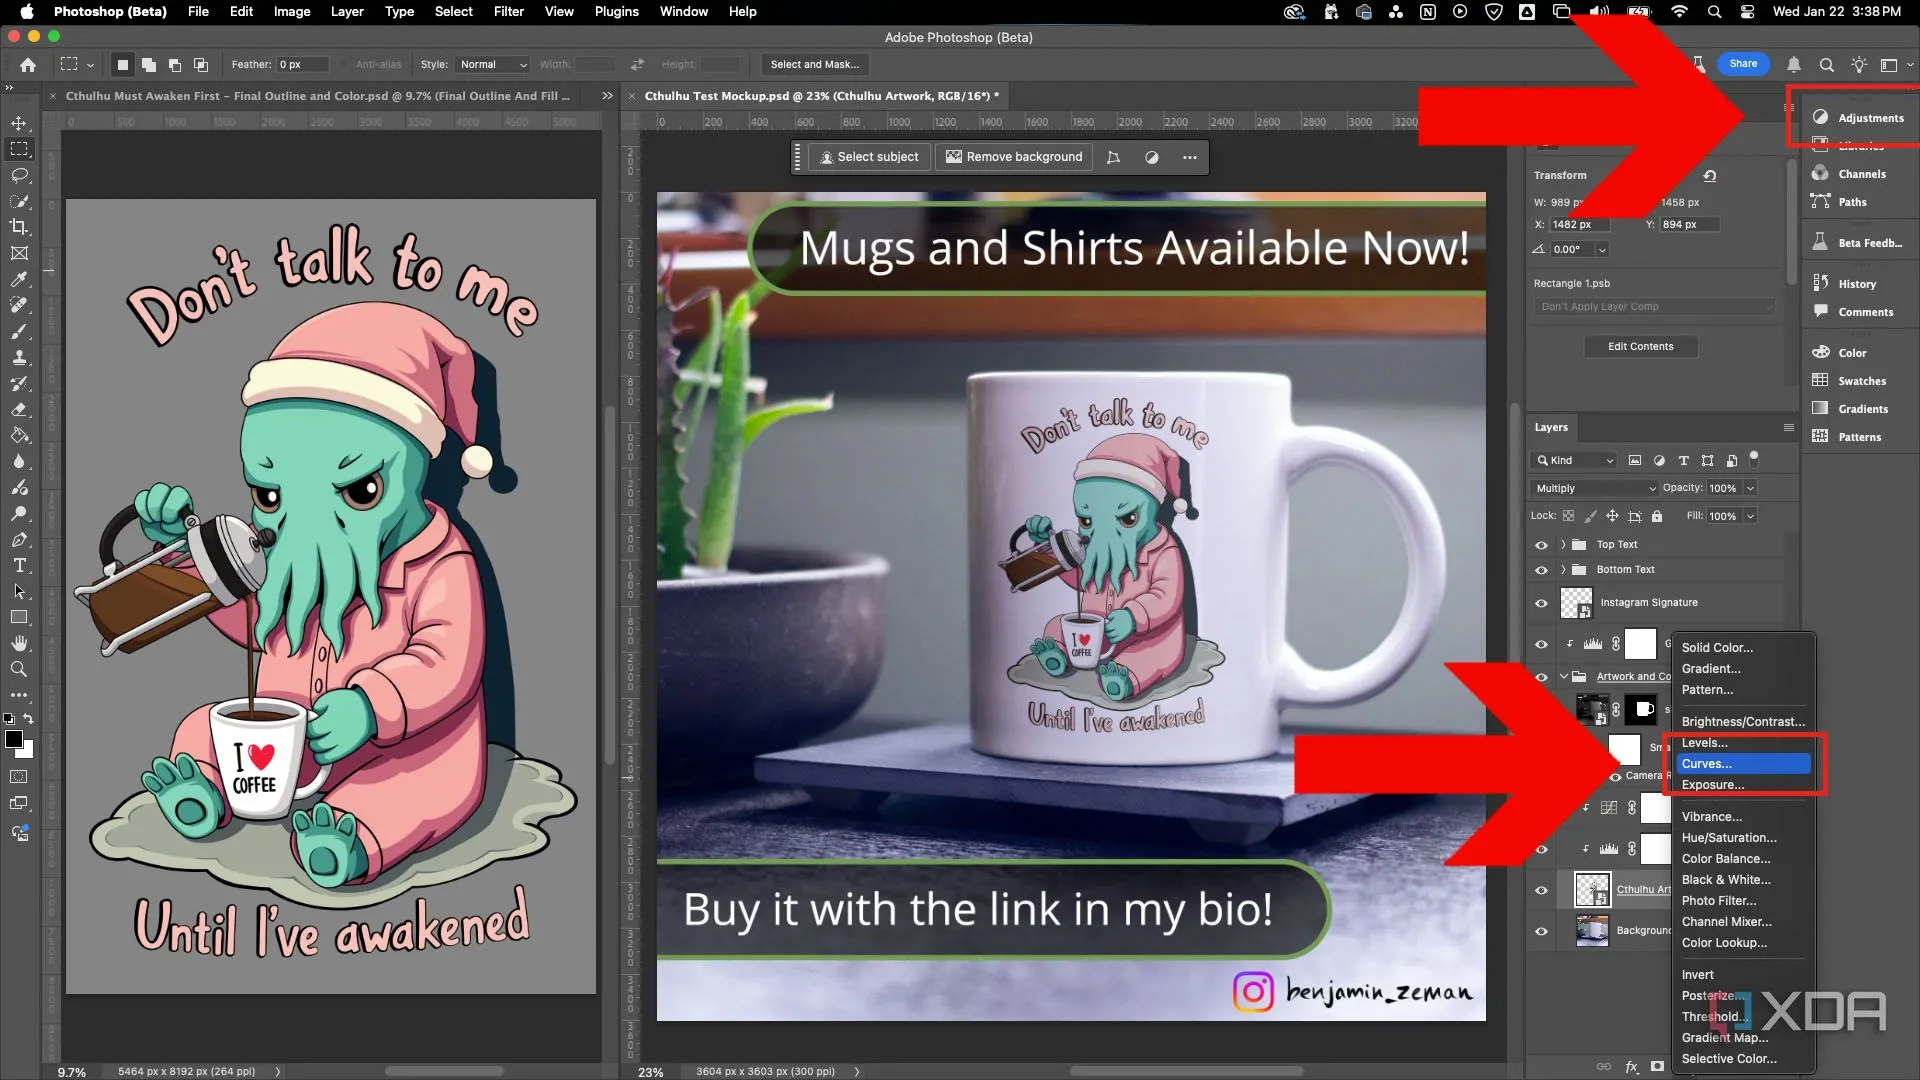Click the Feather input field
The height and width of the screenshot is (1080, 1920).
(303, 64)
